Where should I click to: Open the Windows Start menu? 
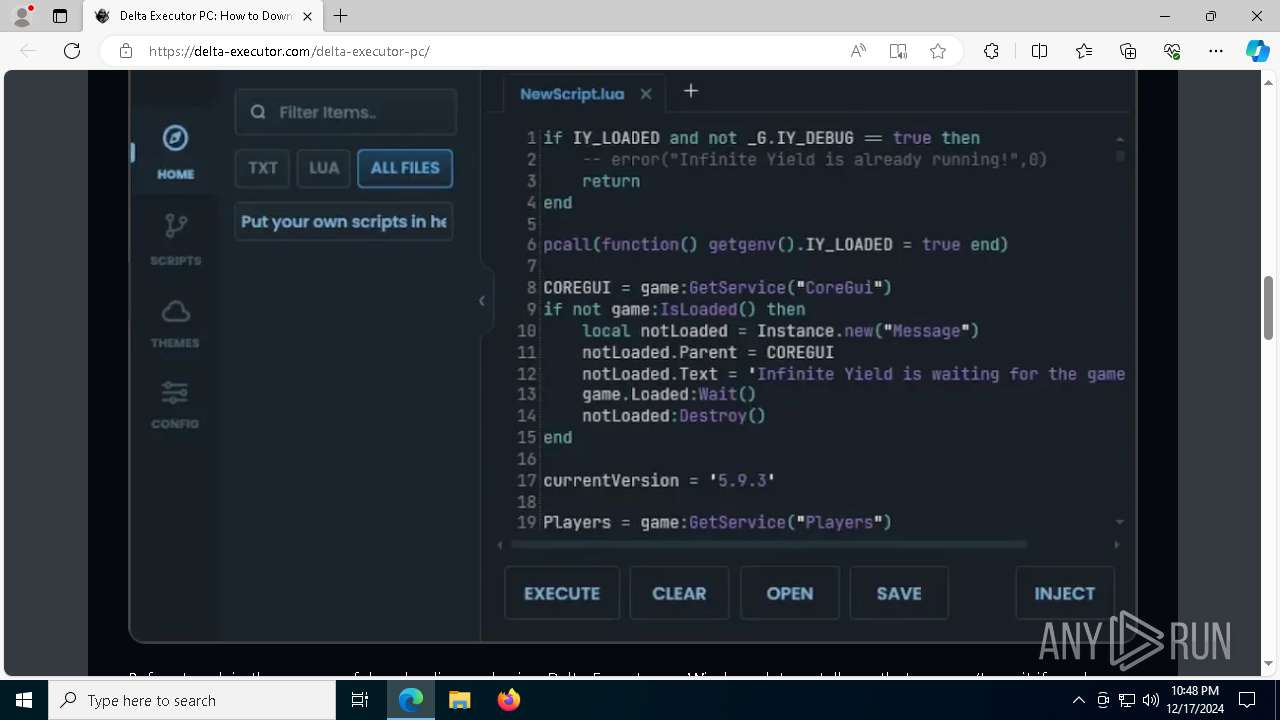[24, 700]
